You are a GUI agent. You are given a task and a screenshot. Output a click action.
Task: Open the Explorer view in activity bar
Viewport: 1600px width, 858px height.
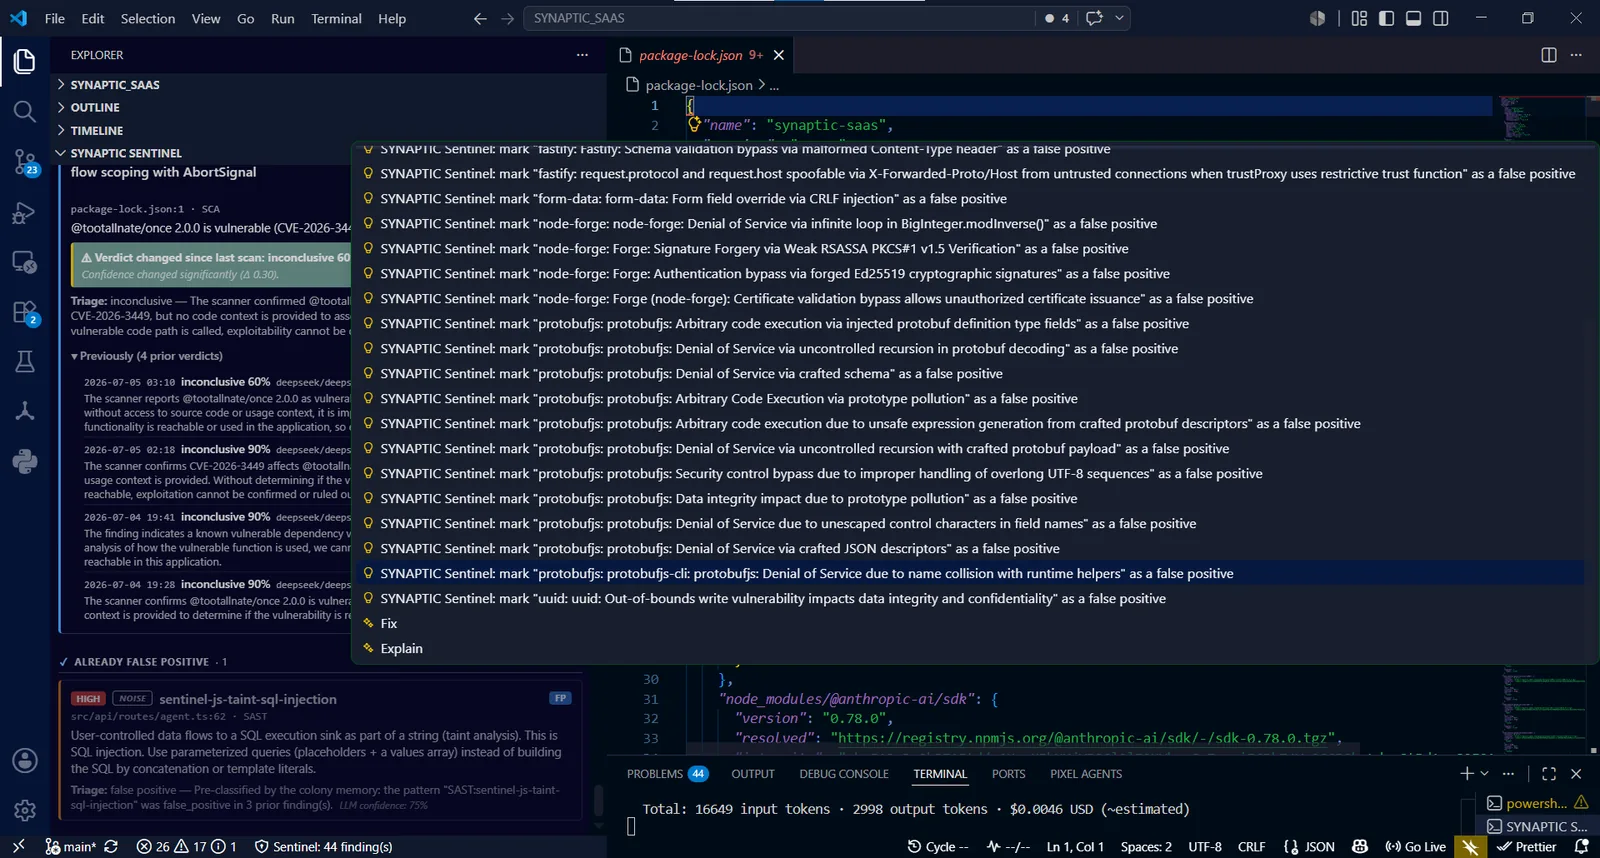pos(25,61)
